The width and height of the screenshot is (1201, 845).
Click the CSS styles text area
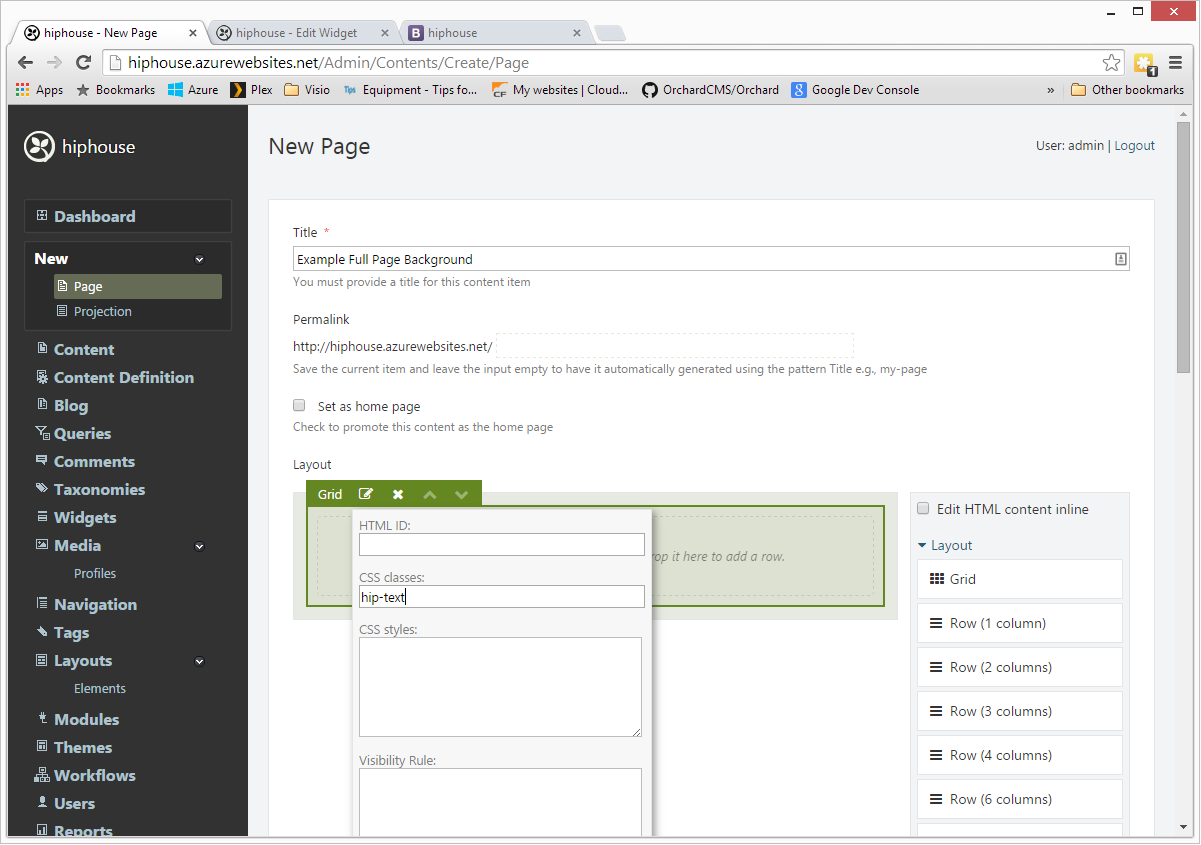[500, 687]
